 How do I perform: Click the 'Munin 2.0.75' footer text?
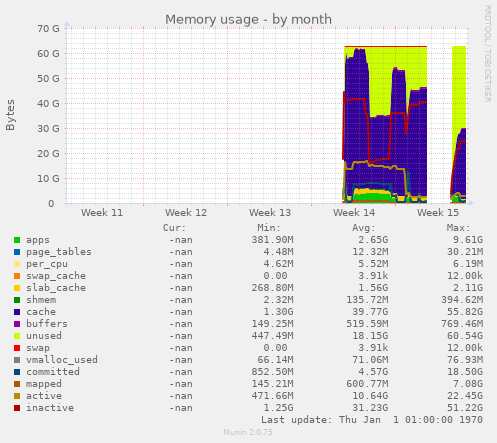click(x=248, y=432)
